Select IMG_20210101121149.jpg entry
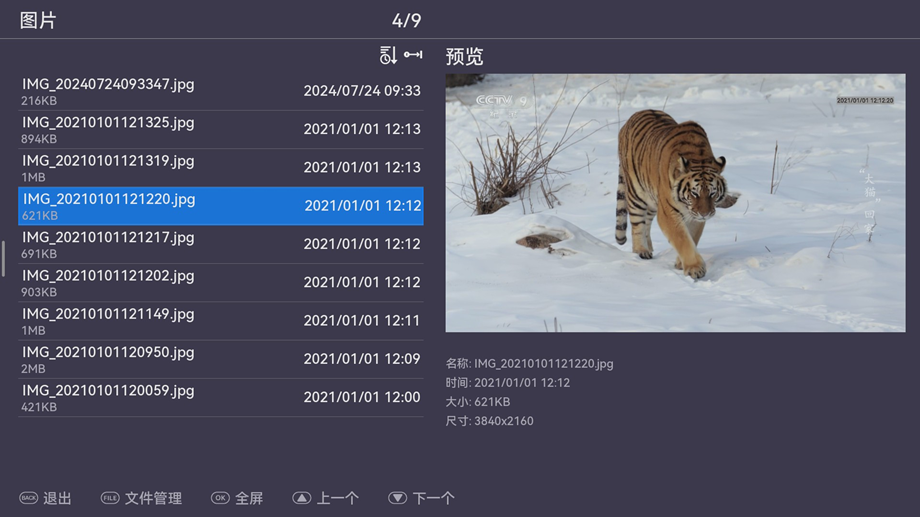This screenshot has width=920, height=517. (x=220, y=321)
